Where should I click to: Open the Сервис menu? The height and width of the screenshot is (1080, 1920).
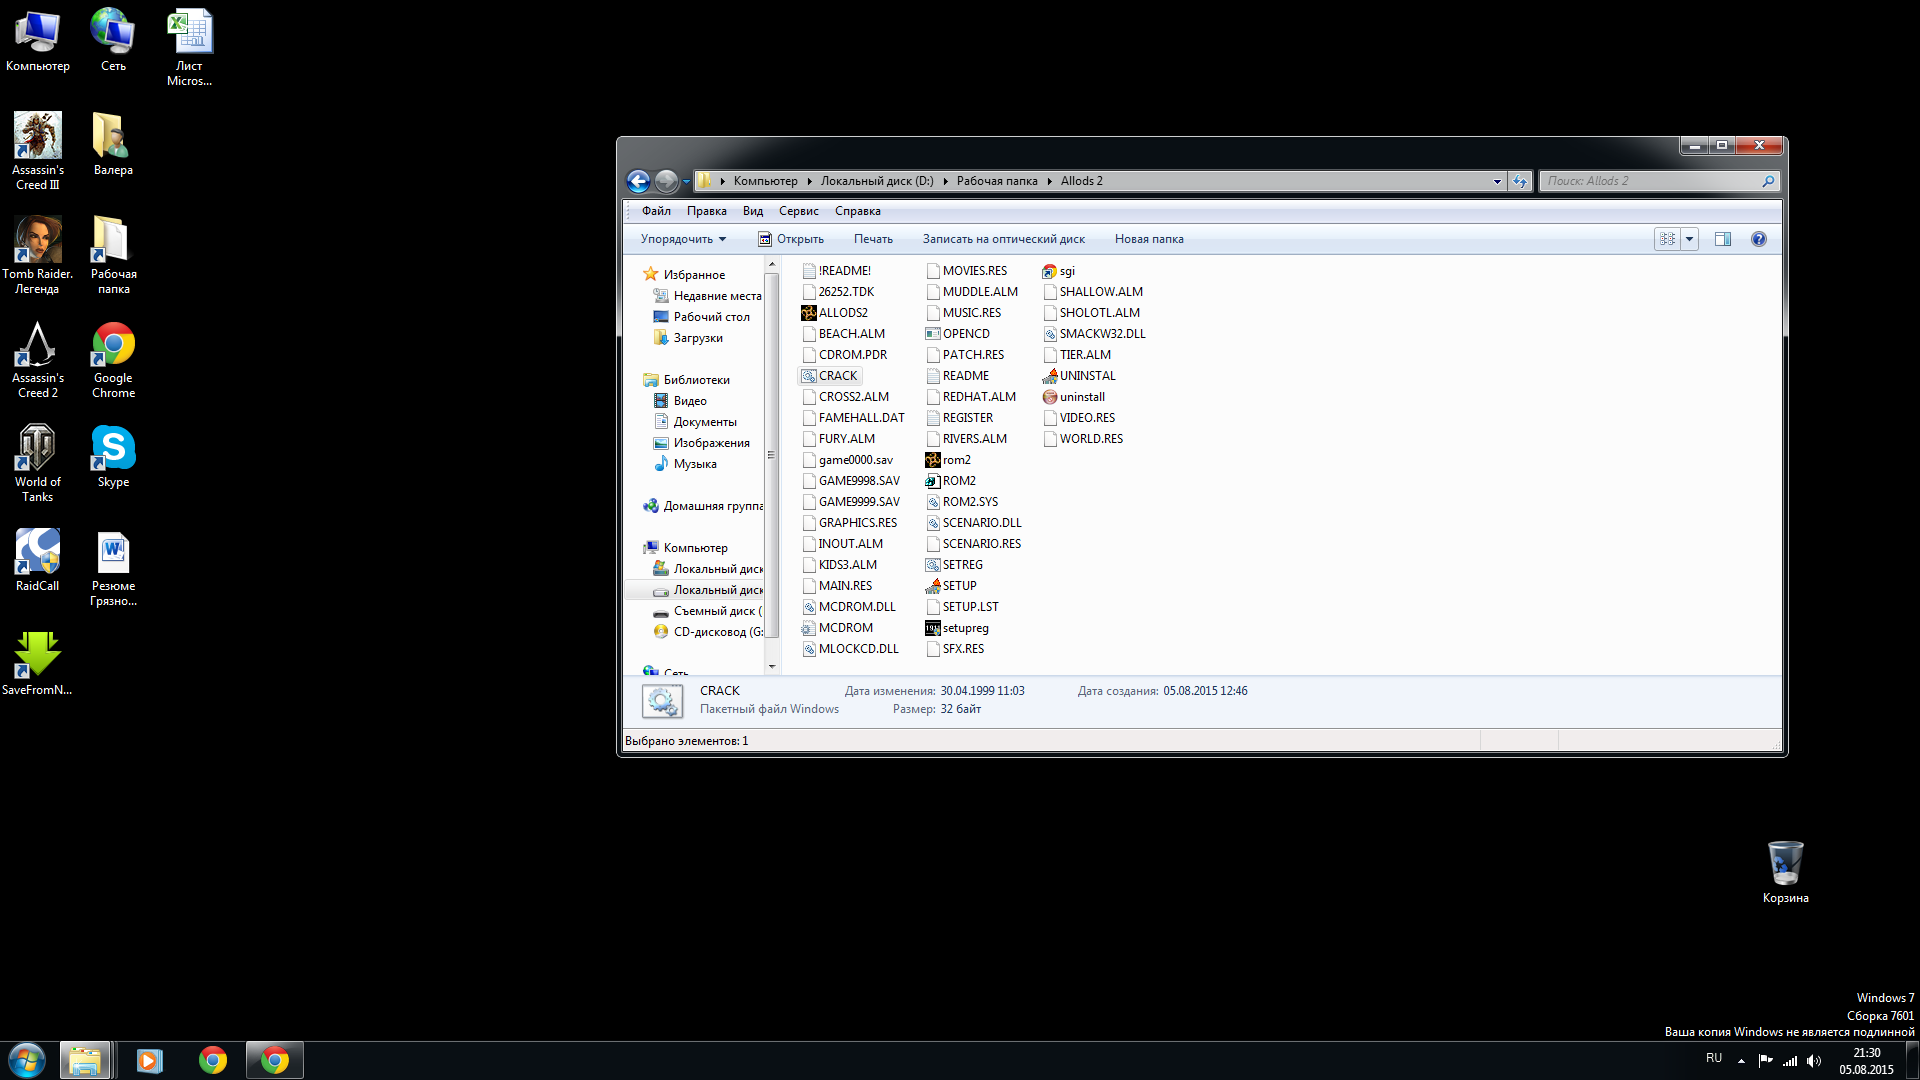[798, 211]
